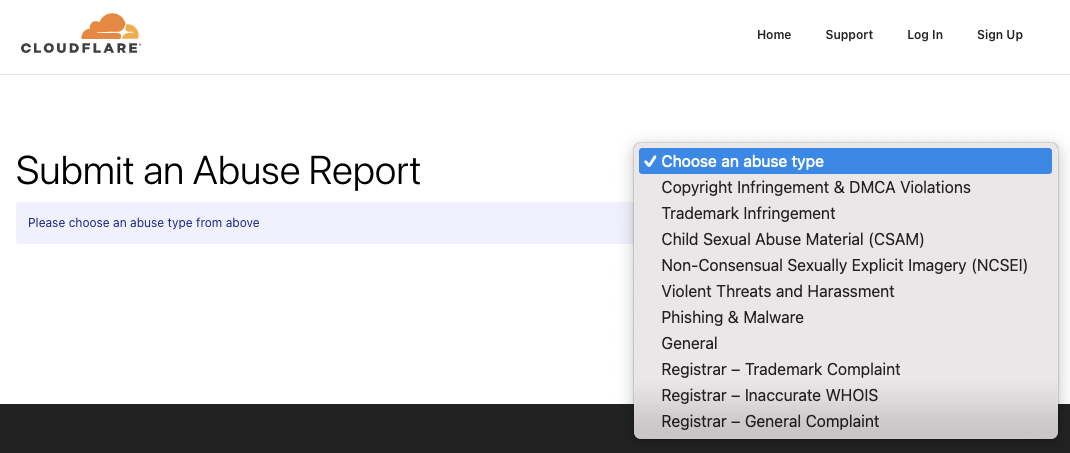Pick Child Sexual Abuse Material (CSAM)
This screenshot has width=1070, height=453.
tap(845, 239)
